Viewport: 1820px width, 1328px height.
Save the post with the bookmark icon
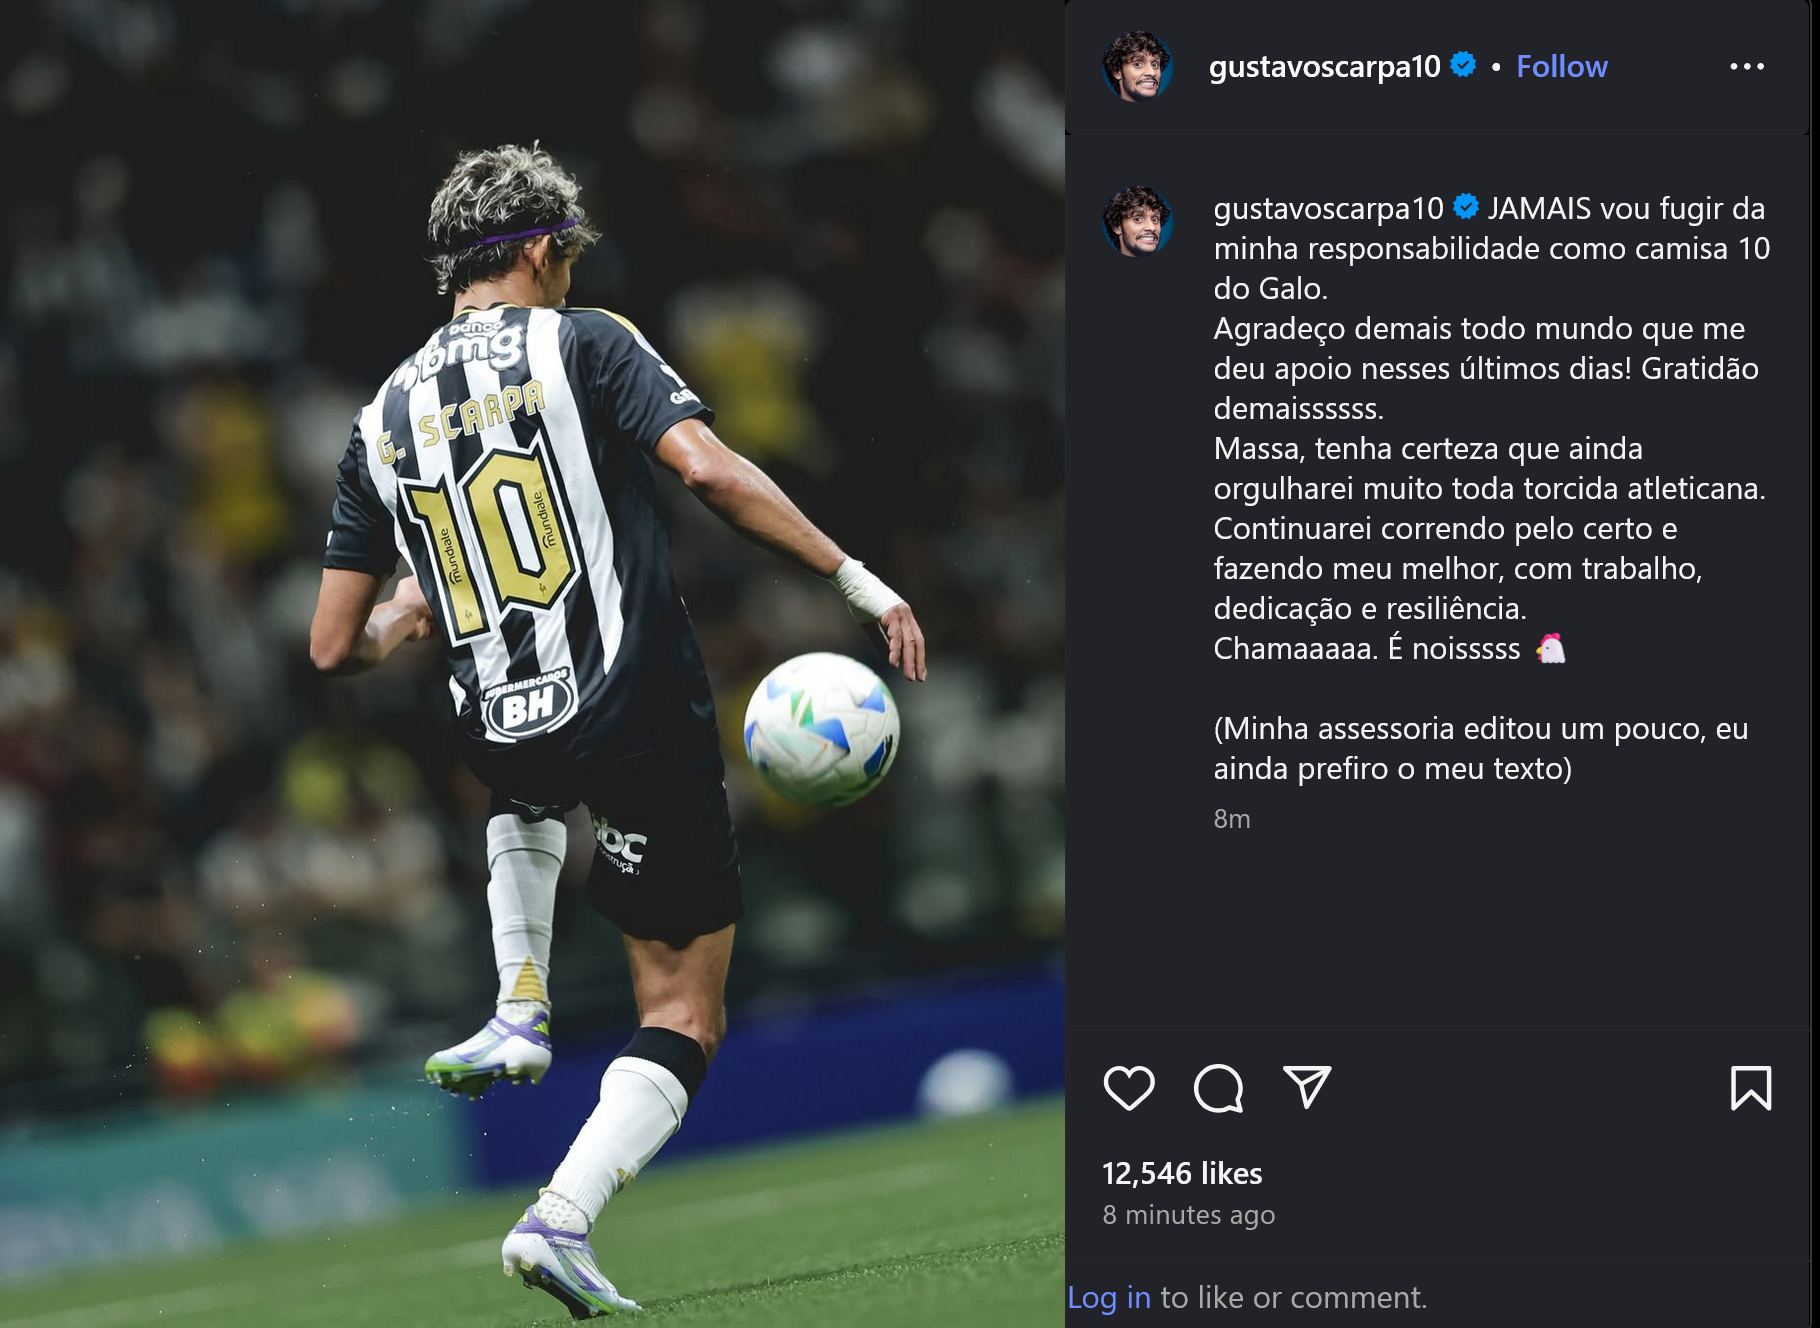coord(1751,1088)
